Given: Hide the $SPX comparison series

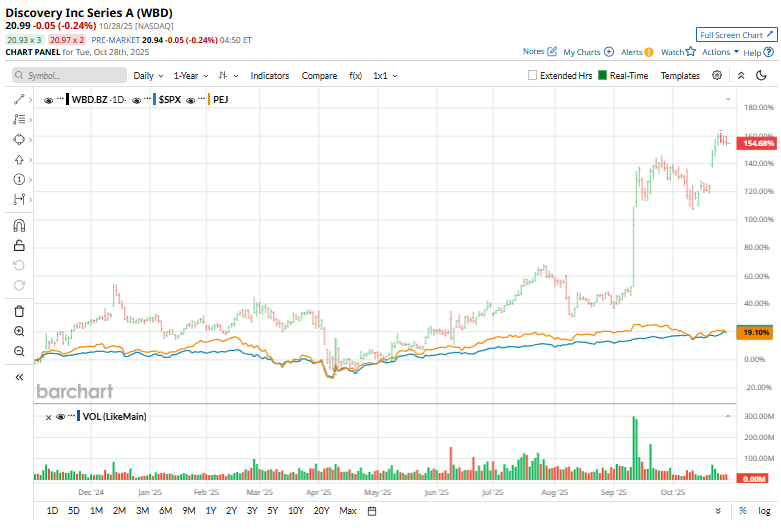Looking at the screenshot, I should pos(136,100).
